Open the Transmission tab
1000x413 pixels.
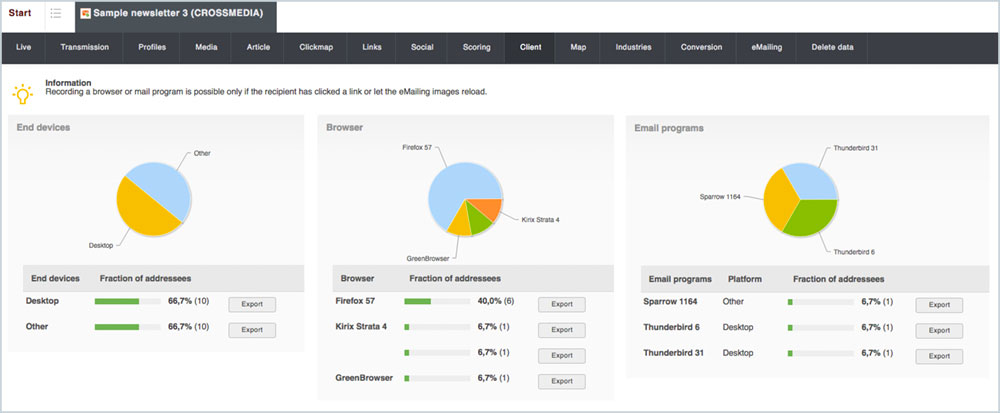coord(84,47)
